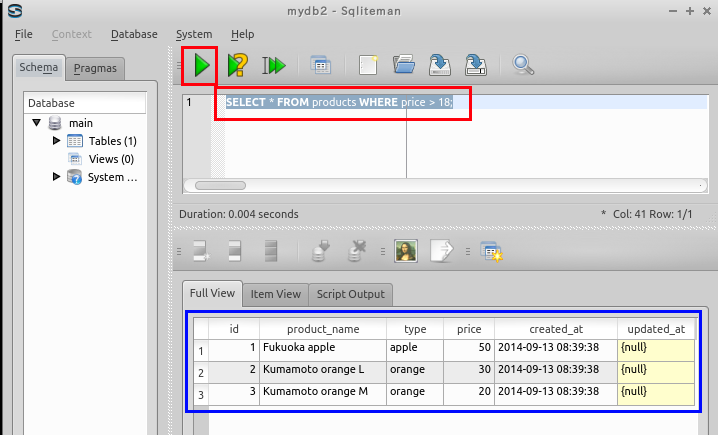Switch to the Schema tab
Viewport: 718px width, 435px height.
(39, 68)
